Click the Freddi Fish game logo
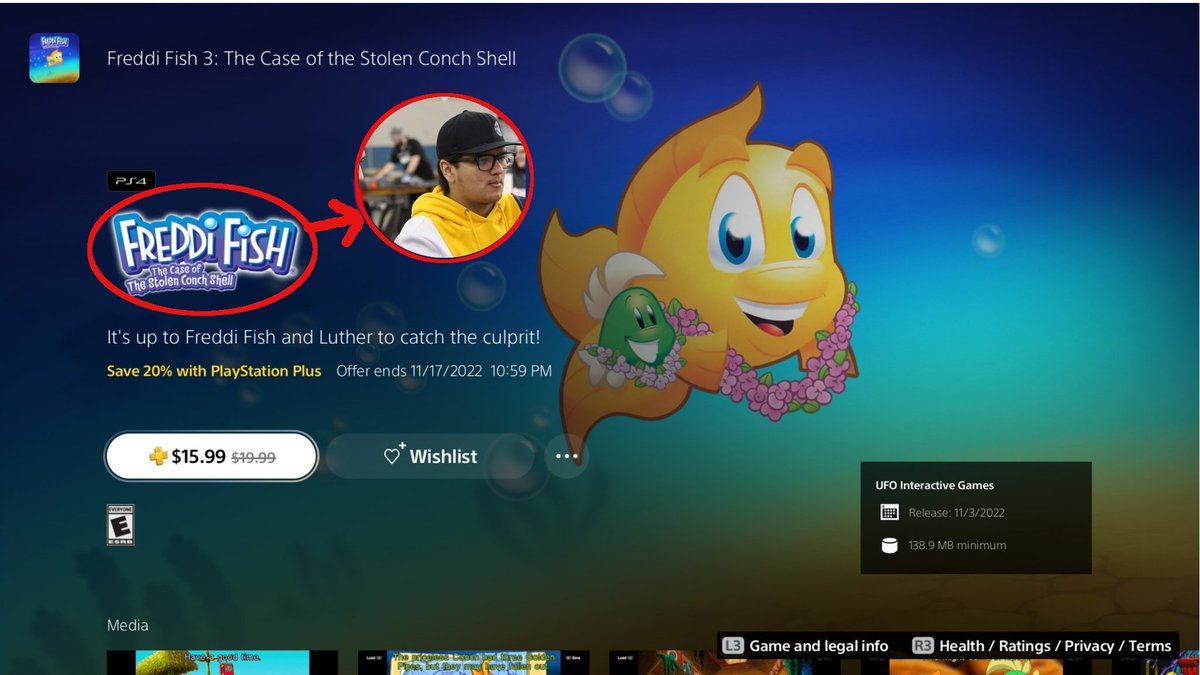Viewport: 1200px width, 675px height. click(208, 251)
